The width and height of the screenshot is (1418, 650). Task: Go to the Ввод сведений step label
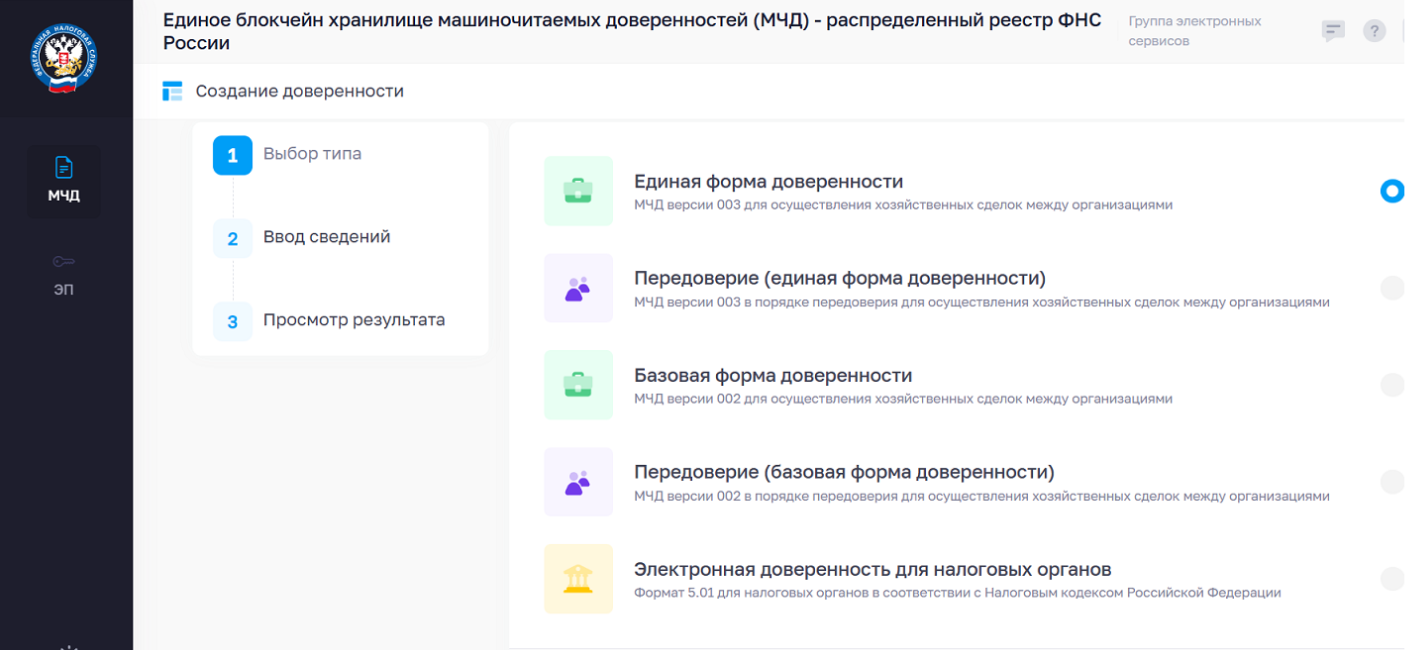327,237
